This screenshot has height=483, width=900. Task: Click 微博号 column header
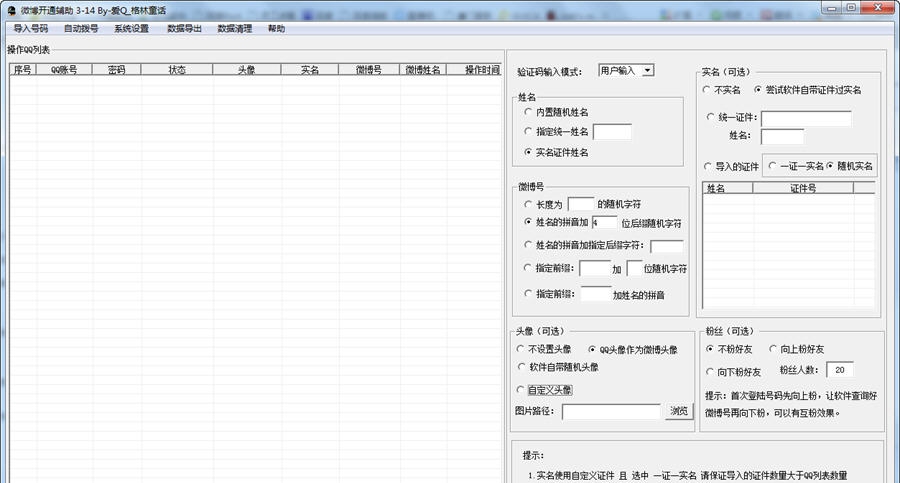pyautogui.click(x=369, y=69)
